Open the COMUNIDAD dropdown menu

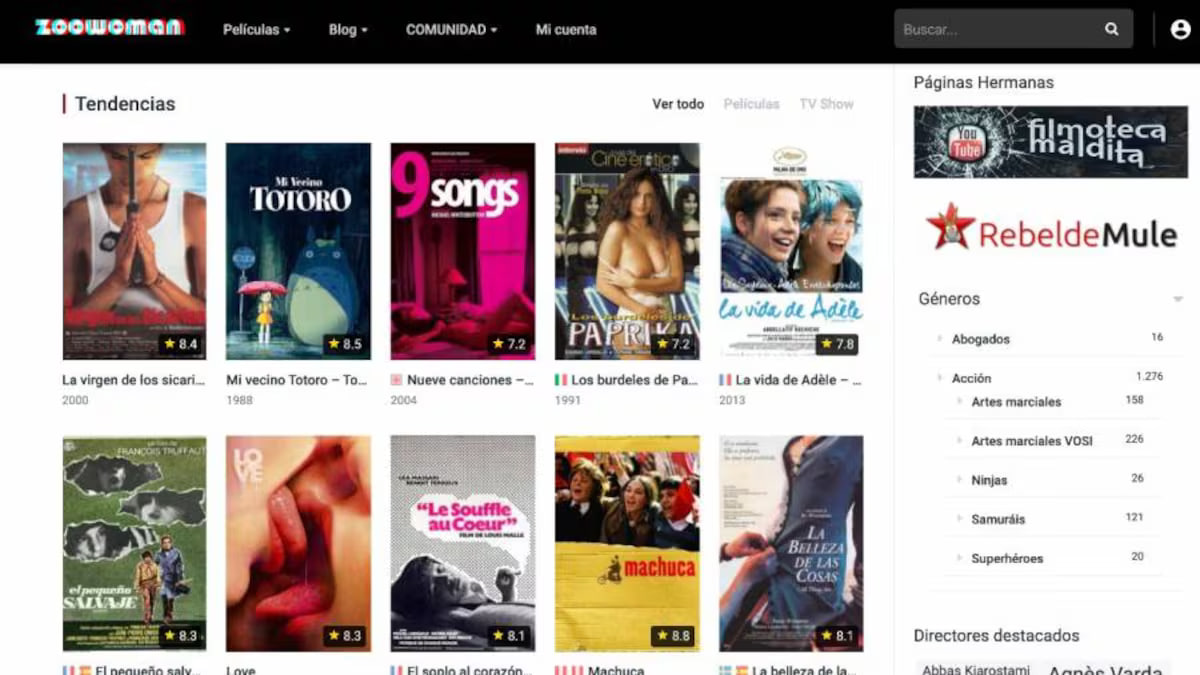pos(451,29)
